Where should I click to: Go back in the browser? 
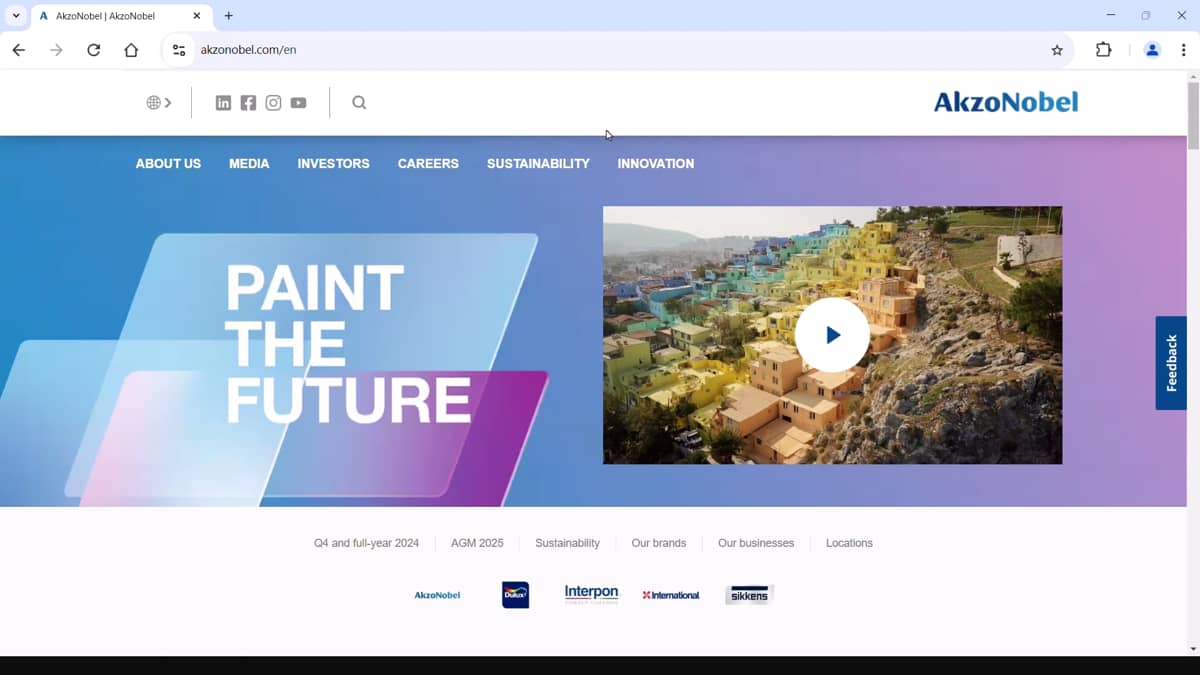[19, 50]
